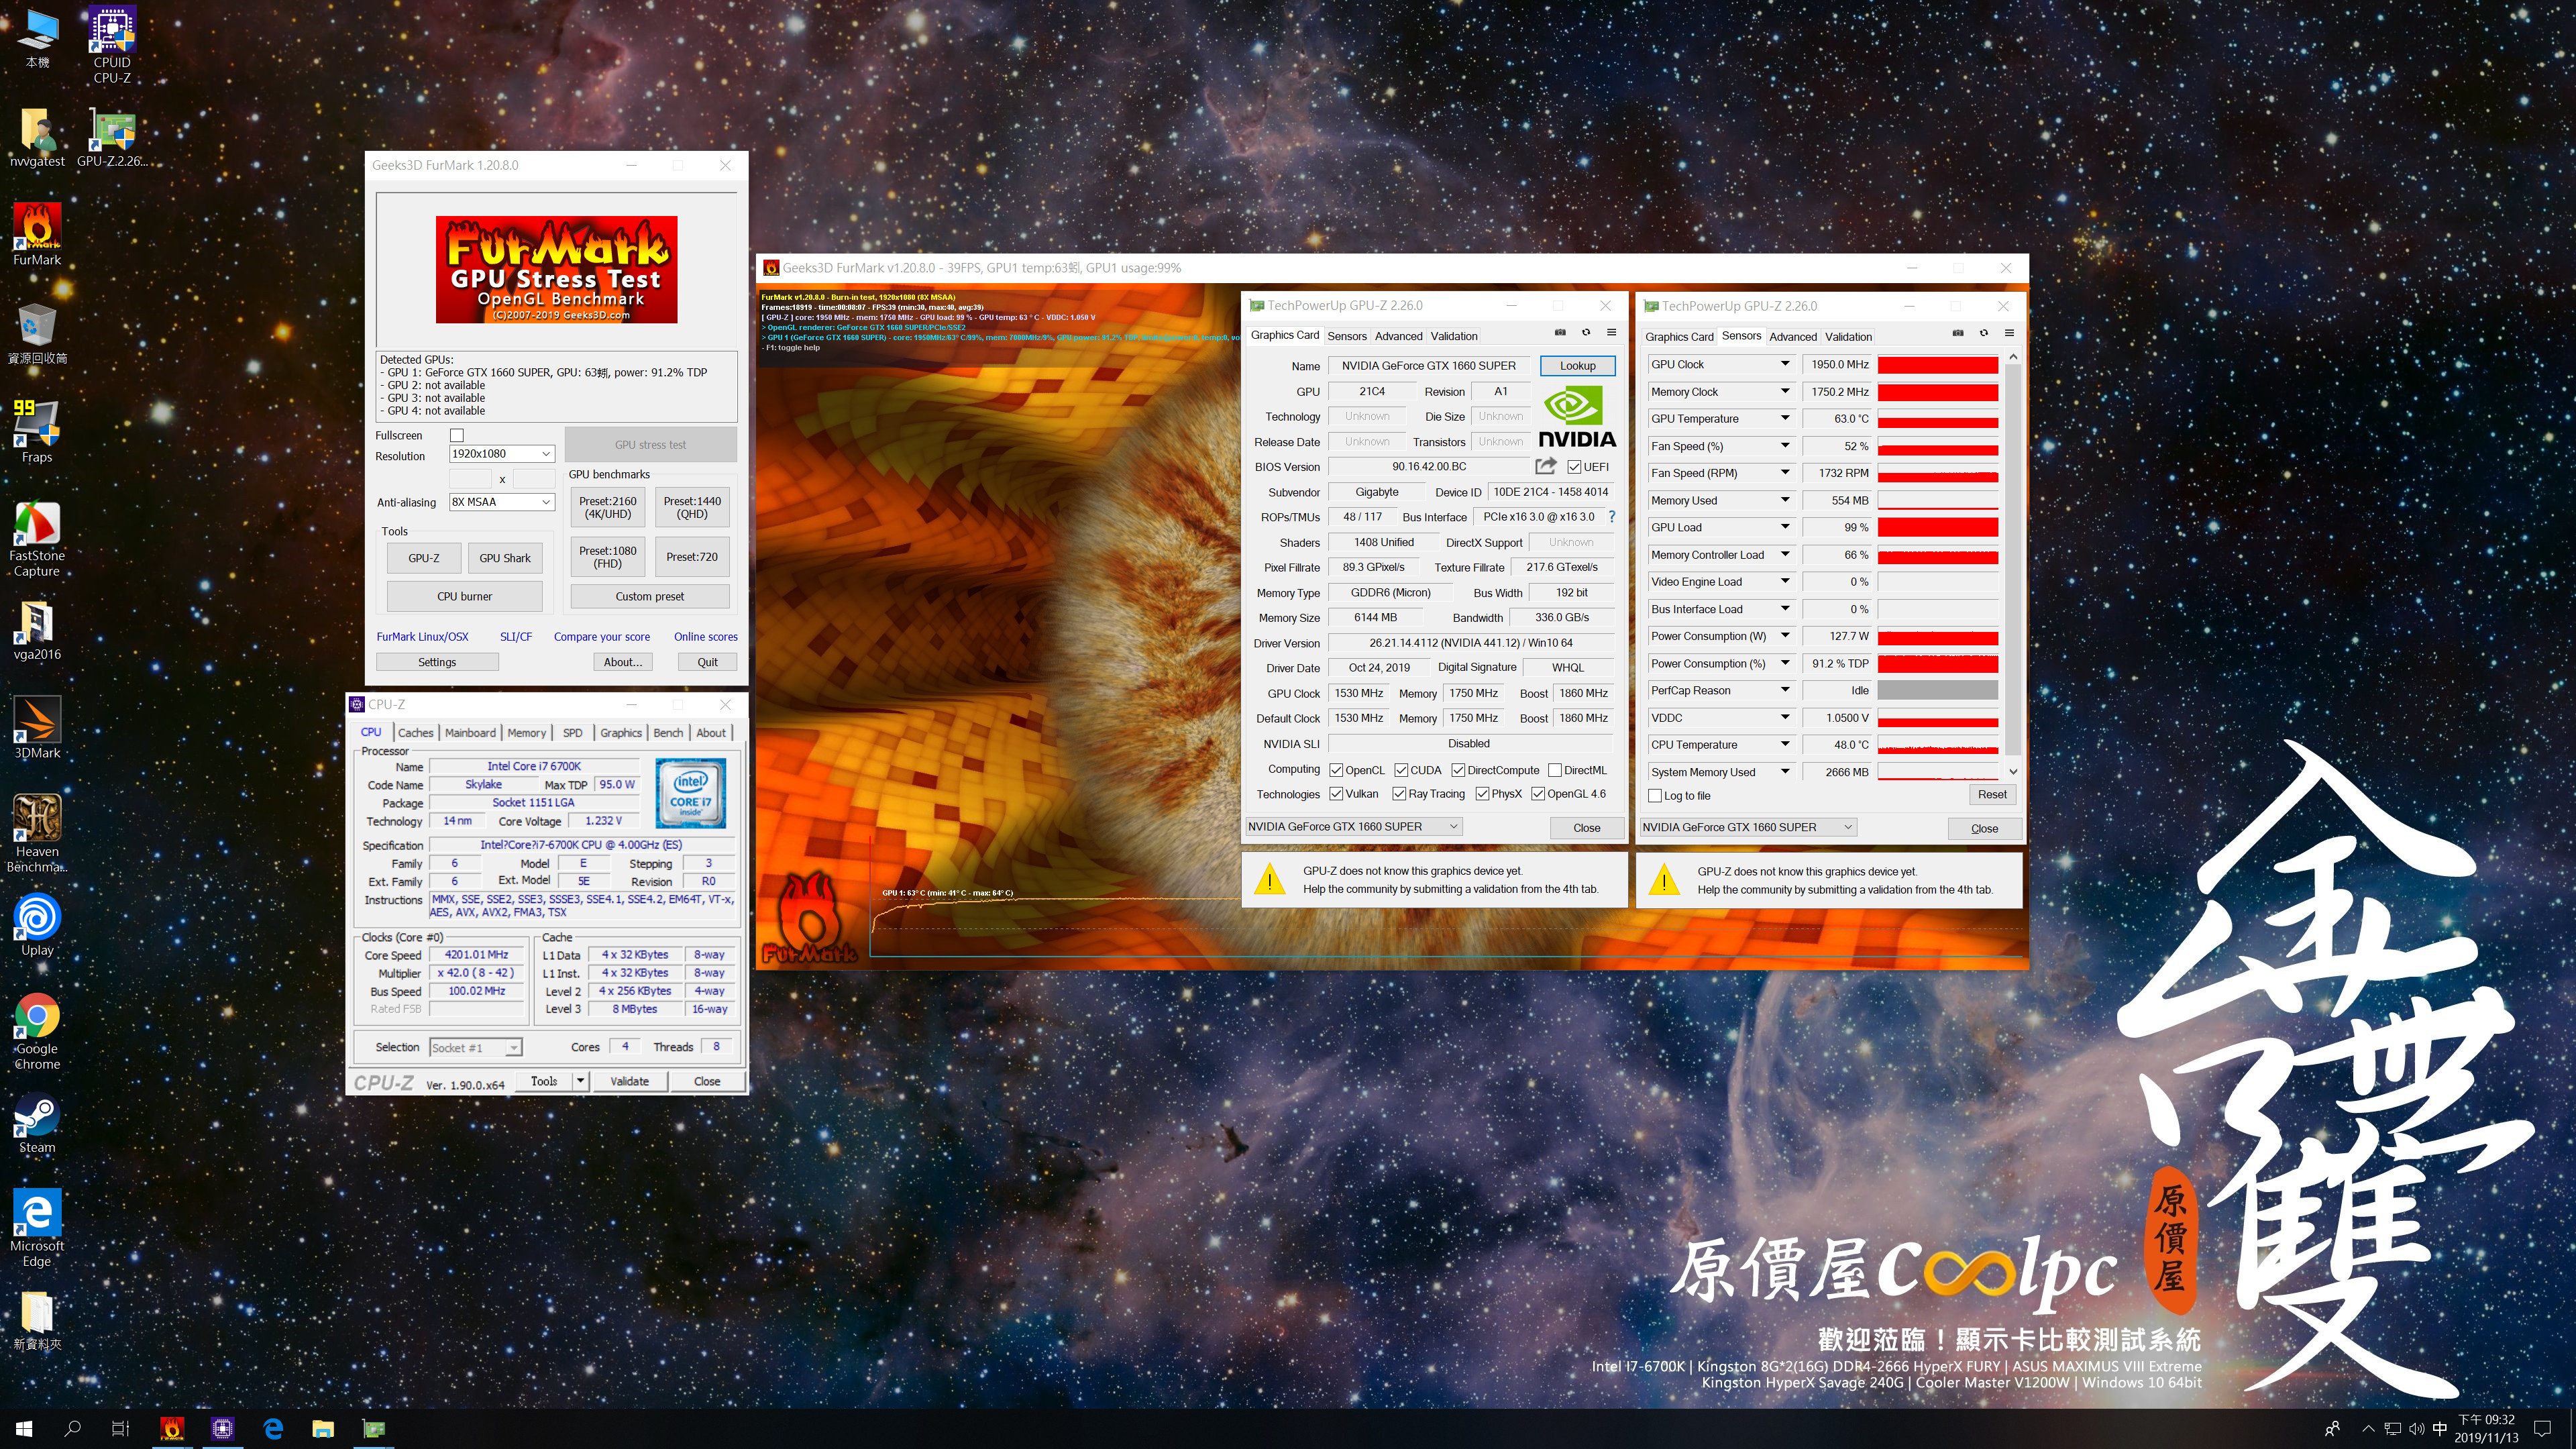2576x1449 pixels.
Task: Open GPU-Z.2.26 desktop shortcut
Action: point(112,137)
